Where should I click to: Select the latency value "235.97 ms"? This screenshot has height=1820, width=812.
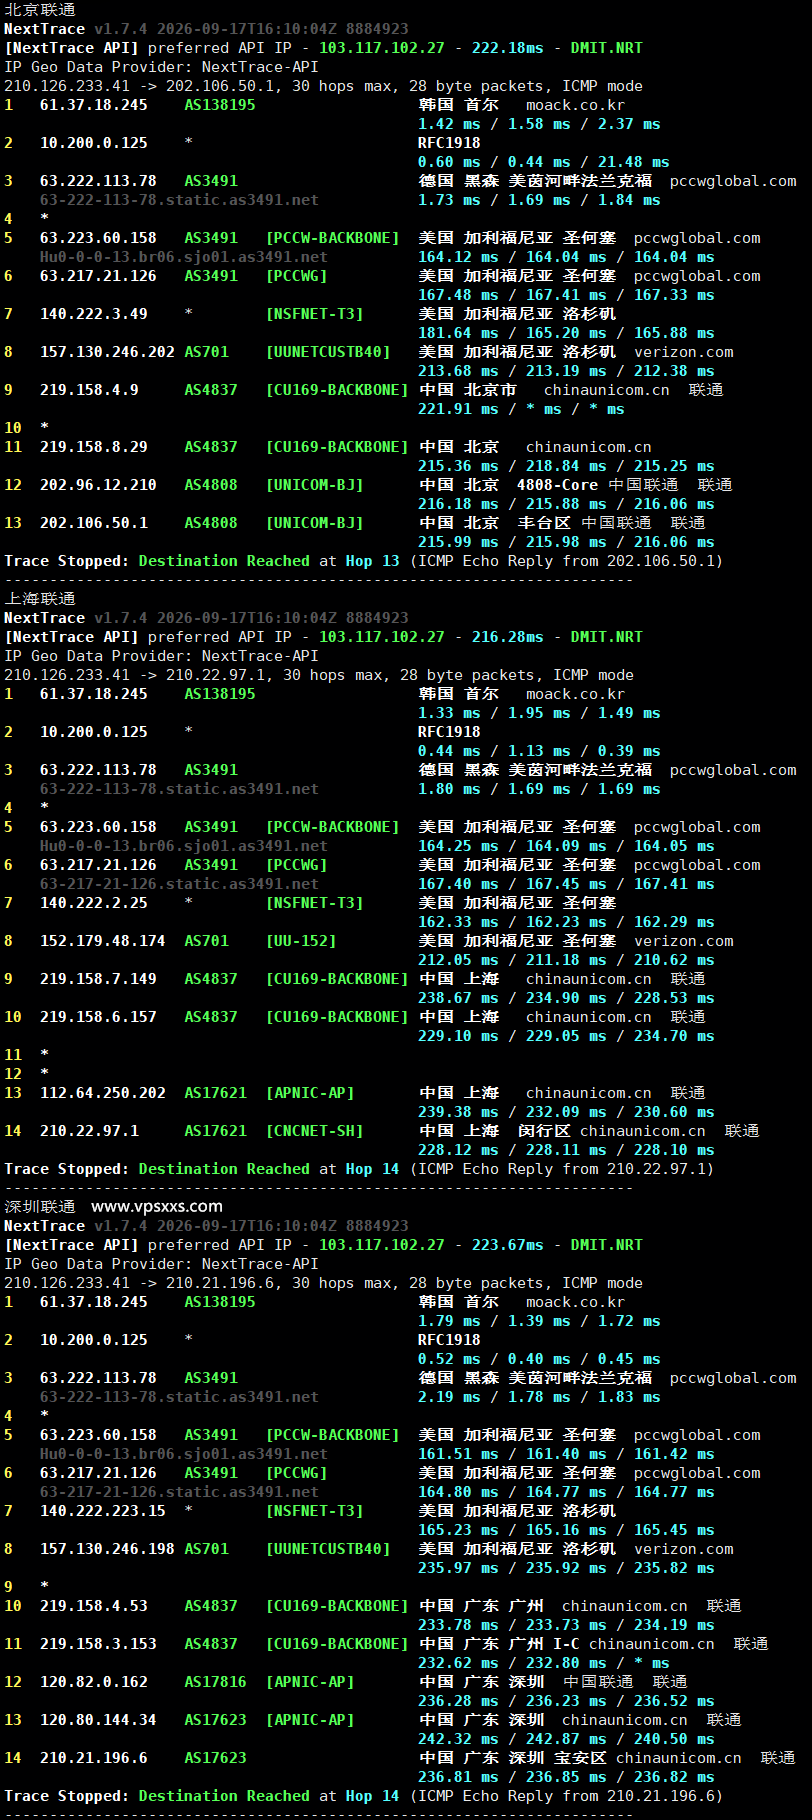click(x=458, y=1568)
